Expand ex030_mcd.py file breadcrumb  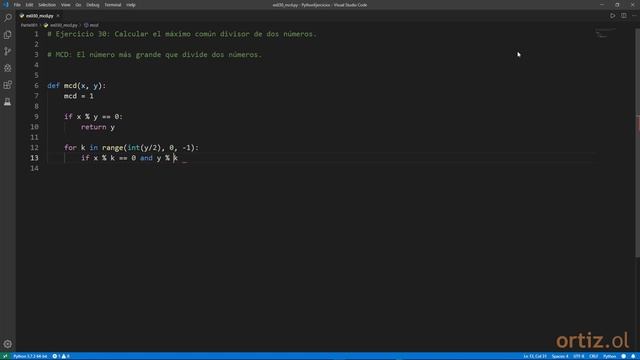tap(61, 25)
